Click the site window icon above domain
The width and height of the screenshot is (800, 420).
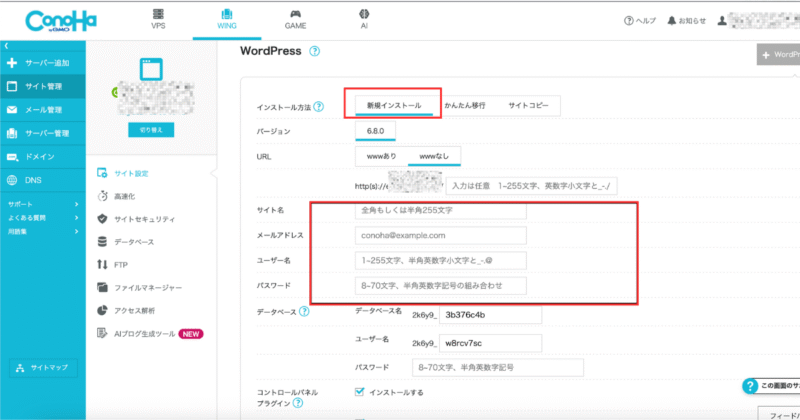pyautogui.click(x=152, y=69)
